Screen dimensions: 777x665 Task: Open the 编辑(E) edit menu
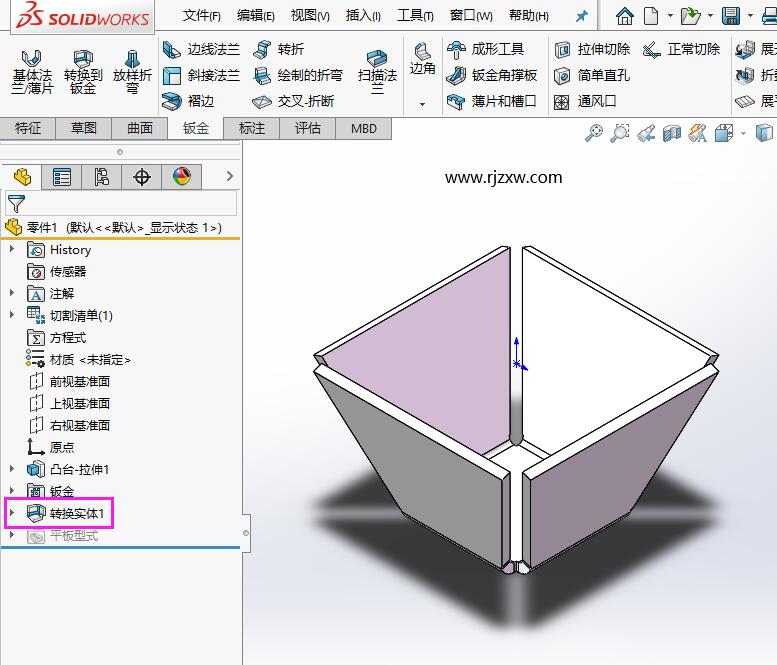click(255, 16)
